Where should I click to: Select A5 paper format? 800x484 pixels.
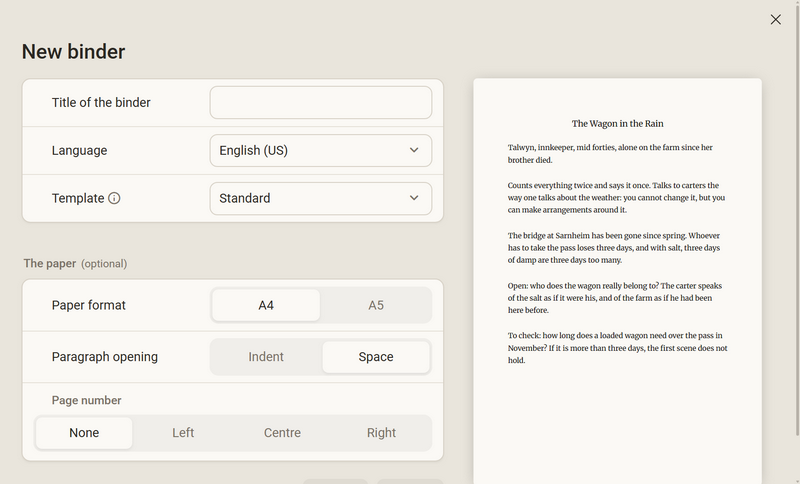(x=376, y=305)
